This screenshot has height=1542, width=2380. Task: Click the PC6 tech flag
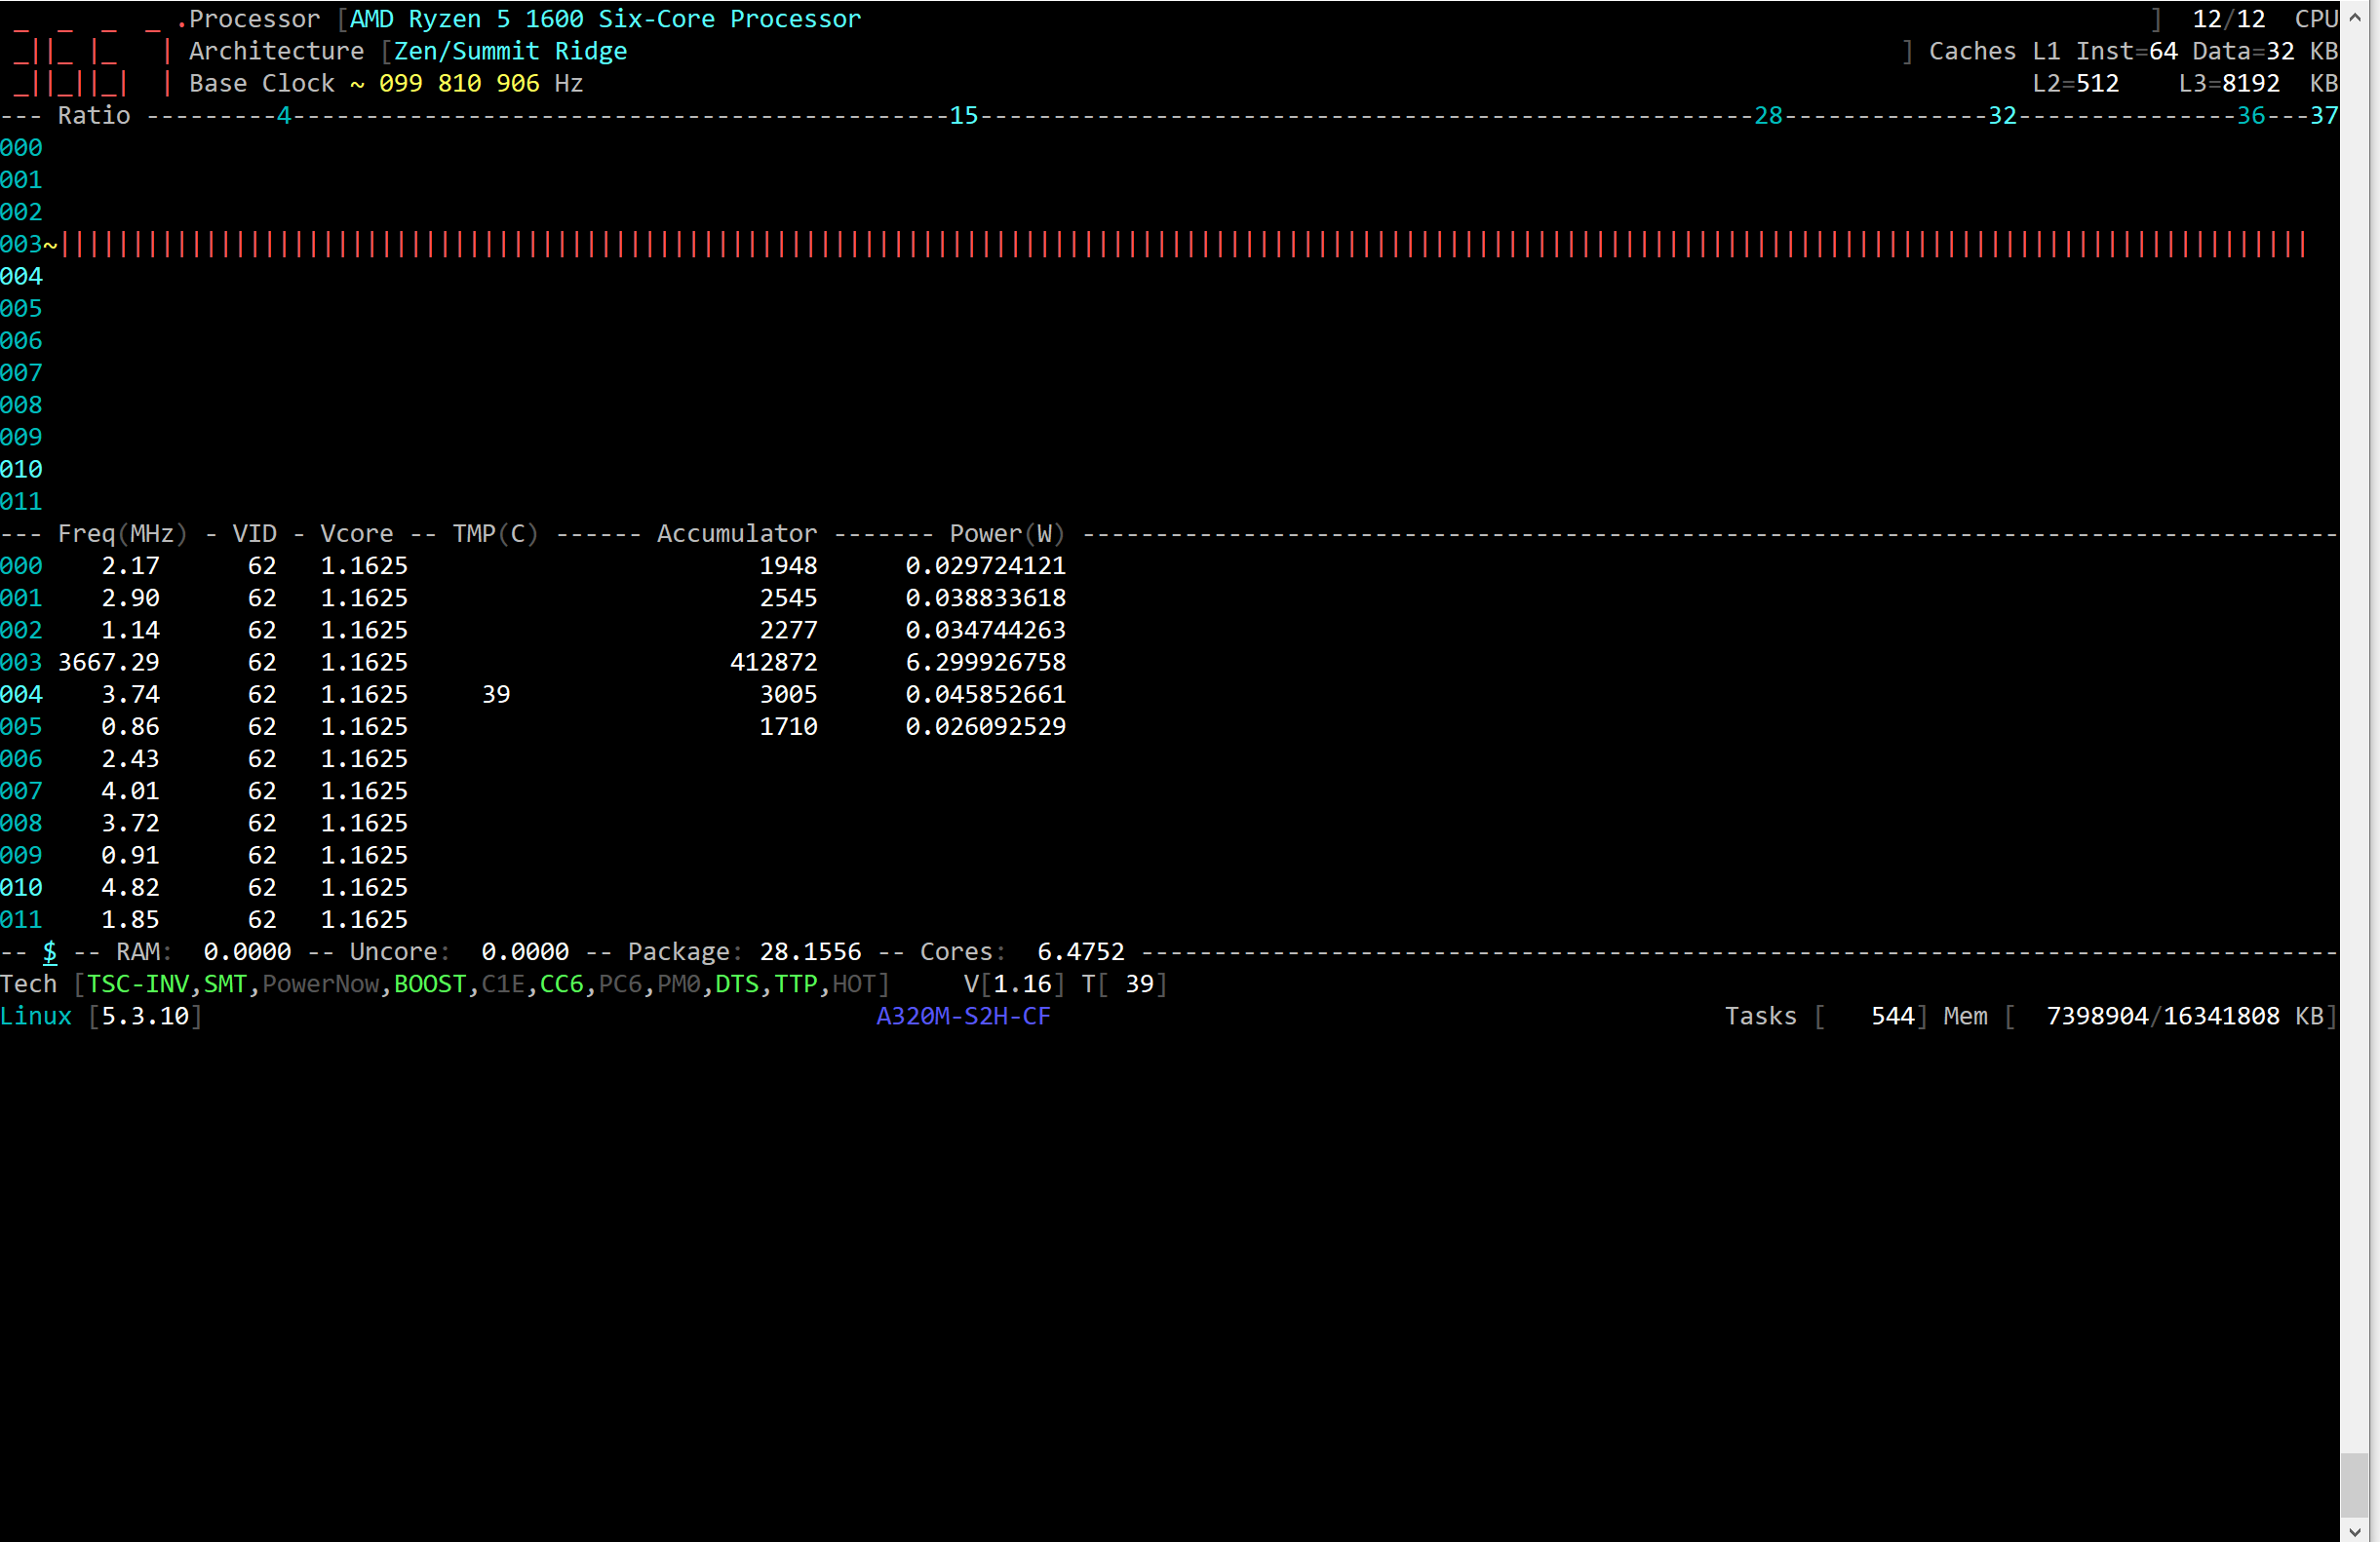point(620,984)
